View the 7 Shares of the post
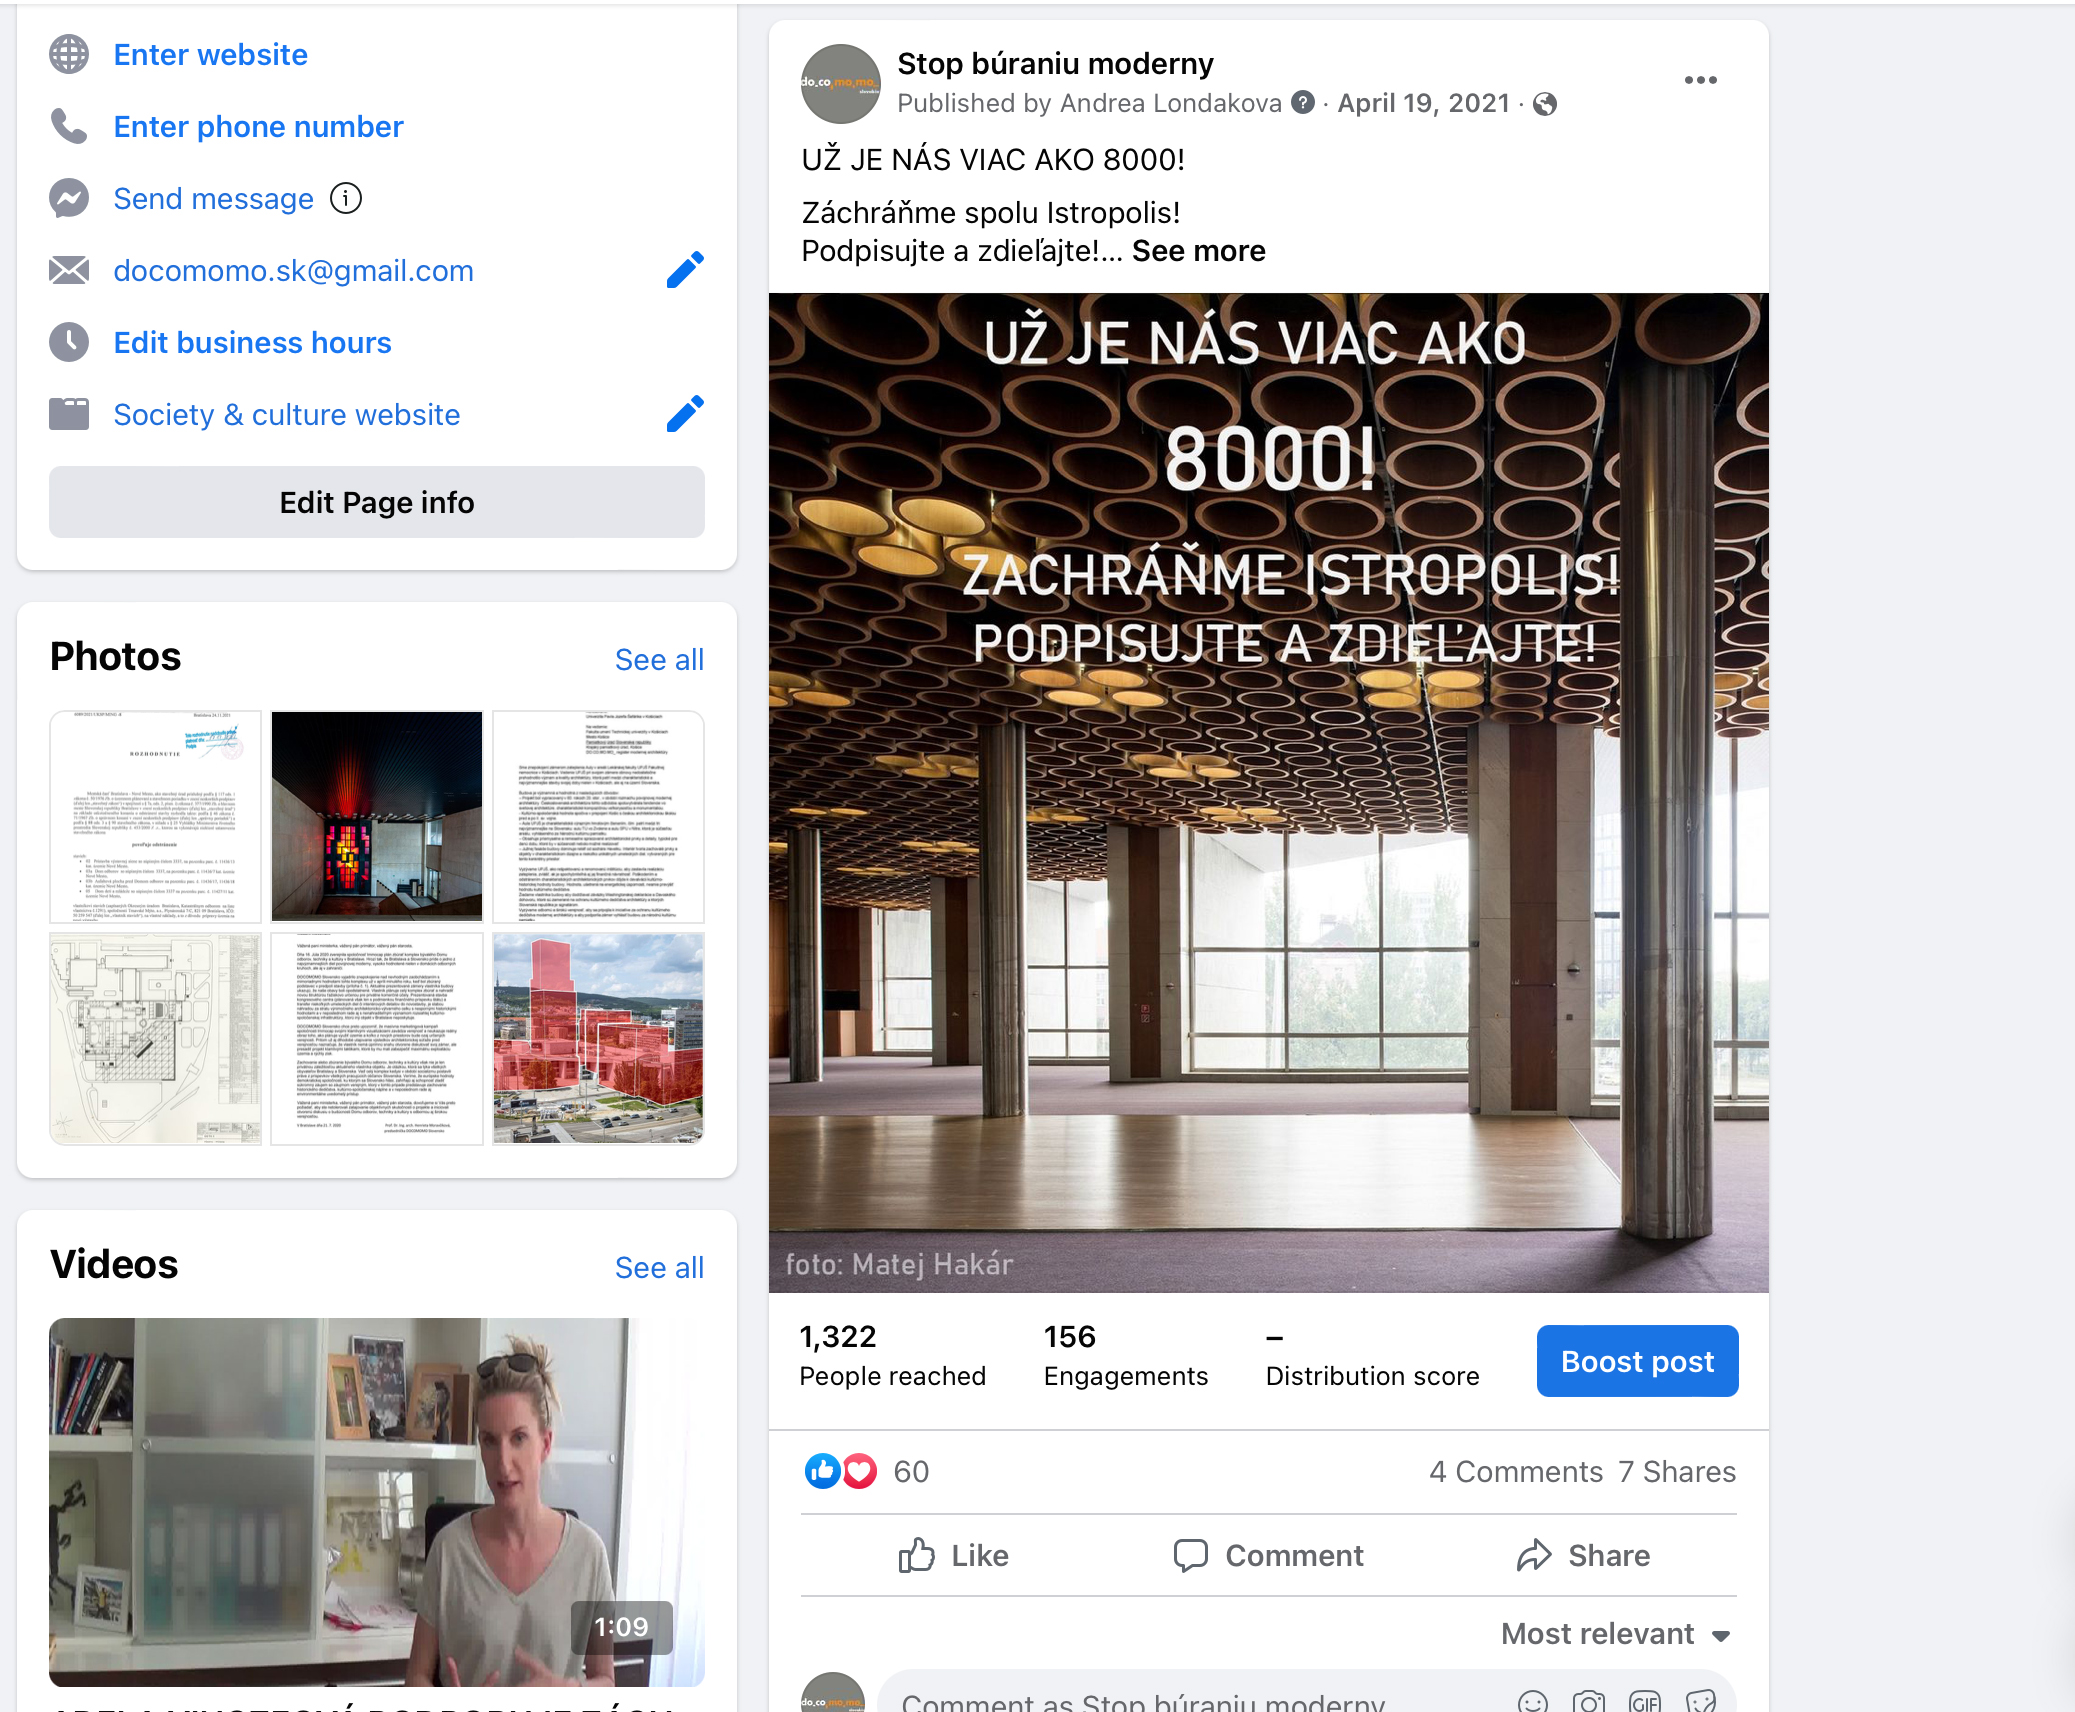Screen dimensions: 2075x1712 (x=1677, y=1471)
